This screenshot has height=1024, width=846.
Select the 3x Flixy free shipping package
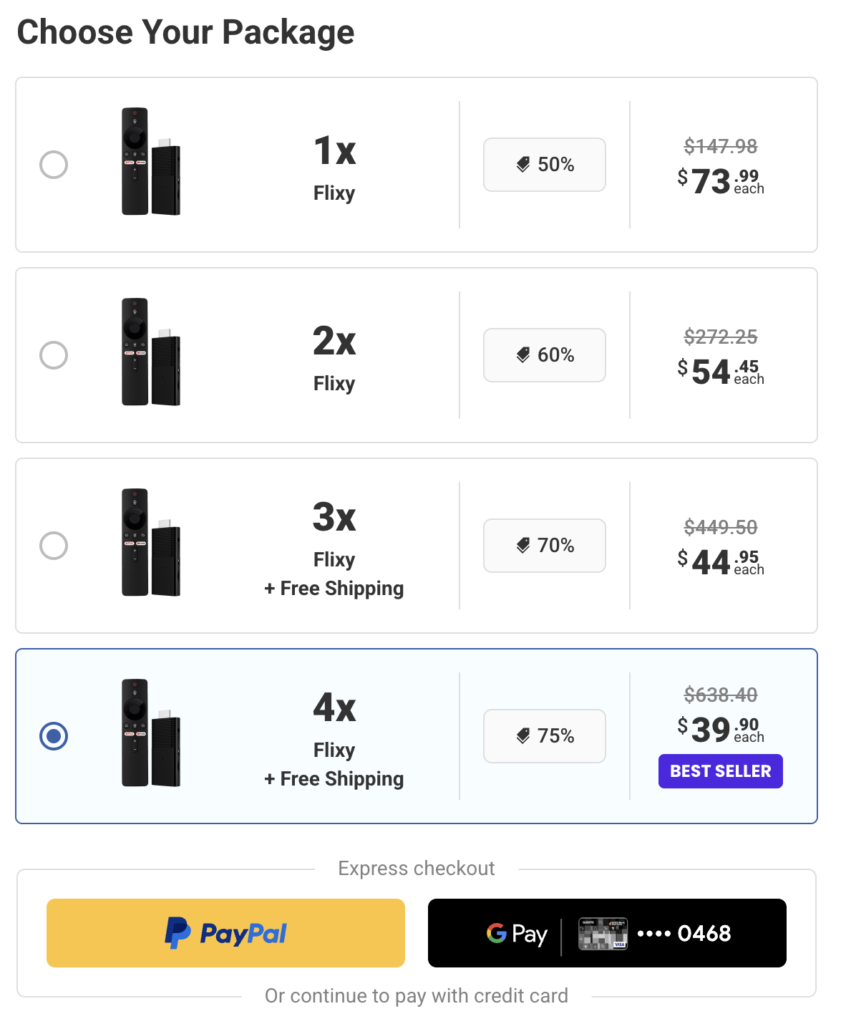pos(53,545)
